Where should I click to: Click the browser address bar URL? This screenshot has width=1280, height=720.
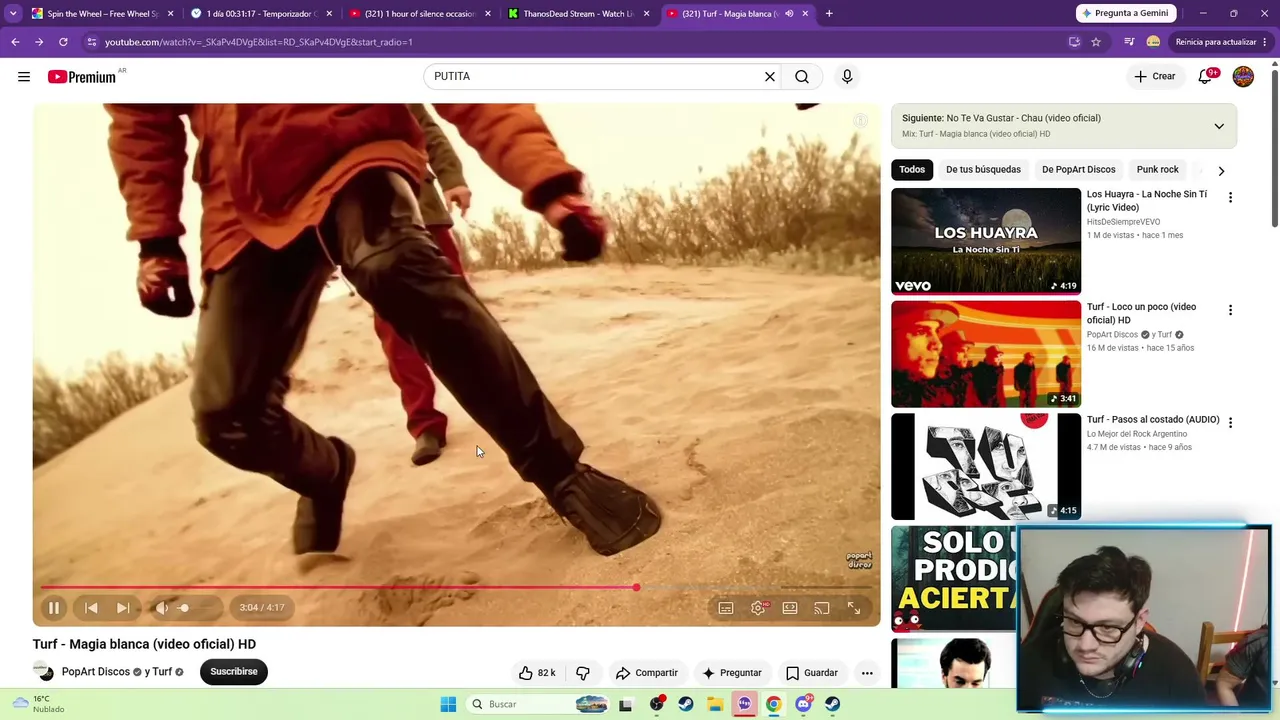tap(259, 42)
